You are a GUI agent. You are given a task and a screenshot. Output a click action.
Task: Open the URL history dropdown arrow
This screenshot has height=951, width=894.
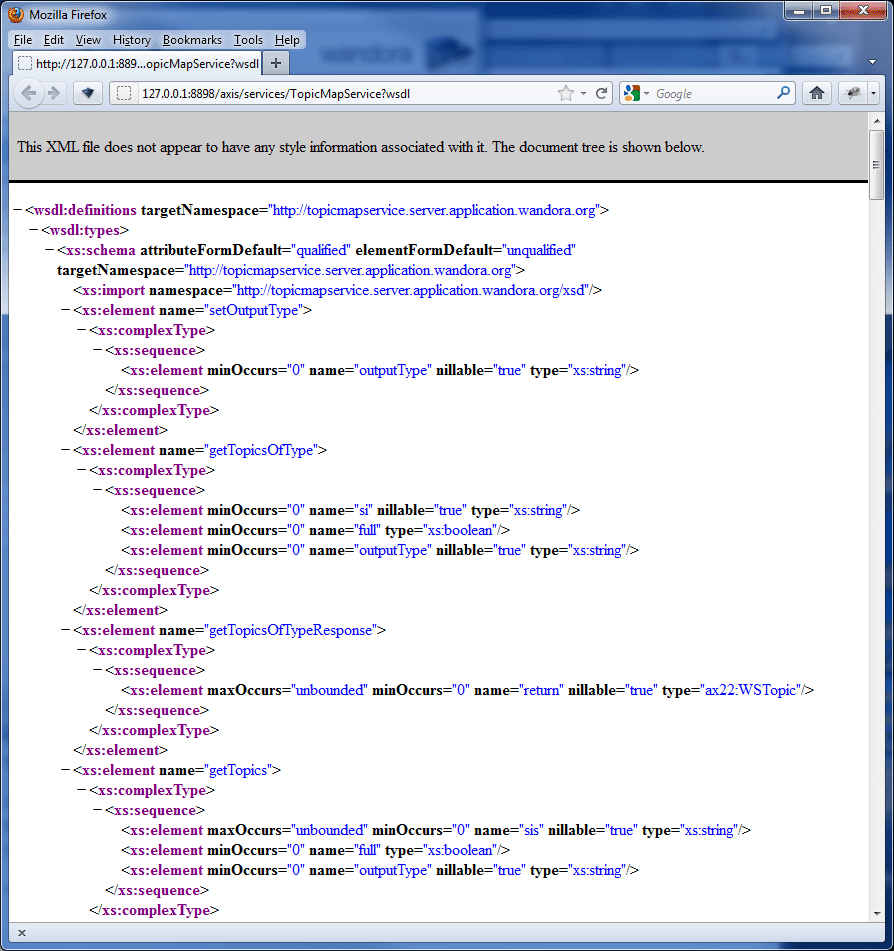[584, 93]
